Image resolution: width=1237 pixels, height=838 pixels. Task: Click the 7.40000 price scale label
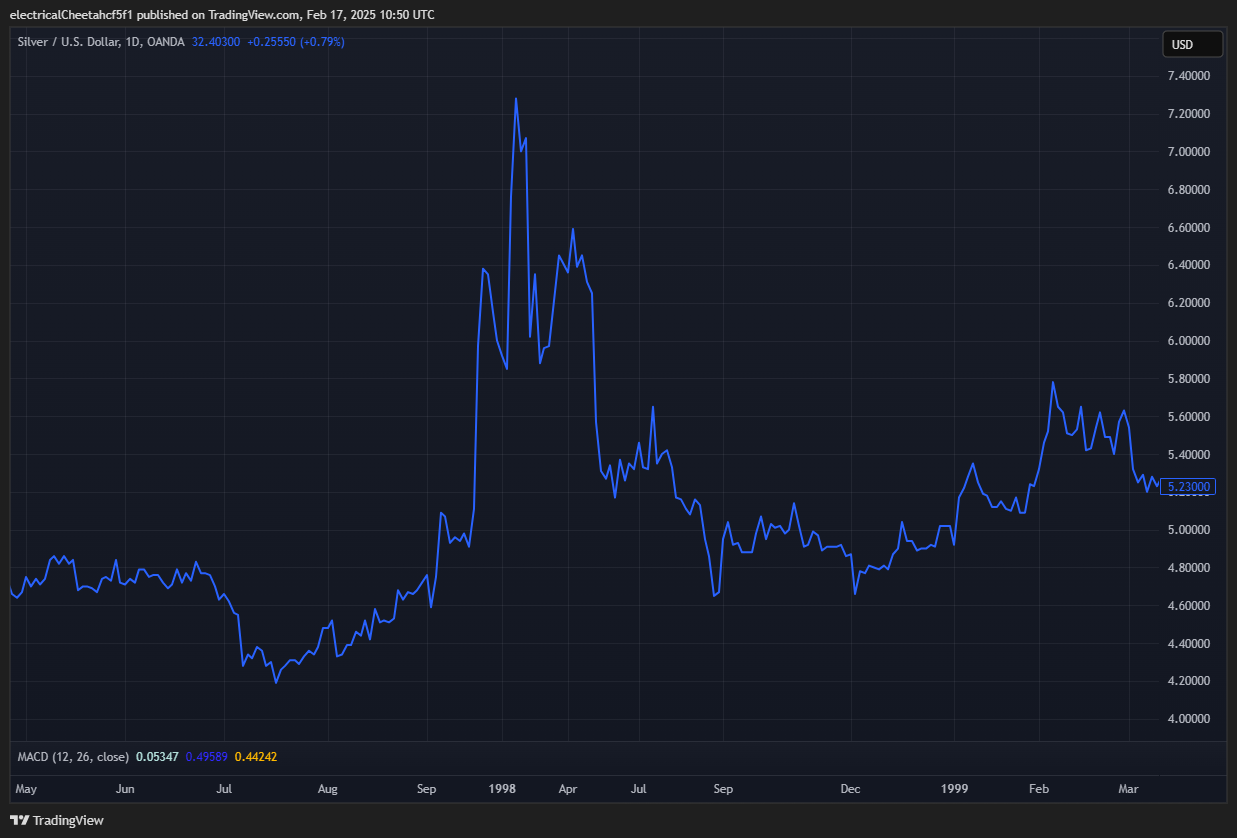tap(1189, 75)
